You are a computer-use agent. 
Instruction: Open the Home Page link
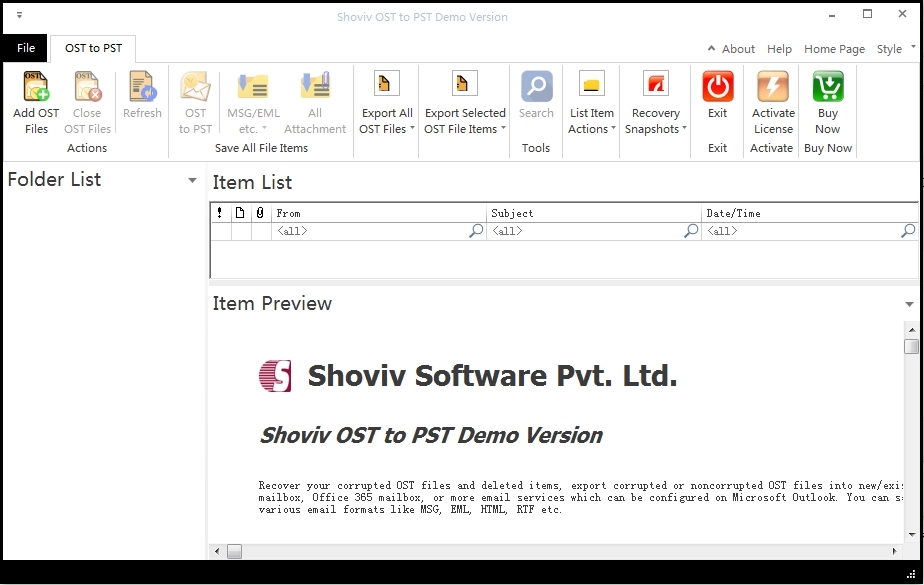[834, 49]
